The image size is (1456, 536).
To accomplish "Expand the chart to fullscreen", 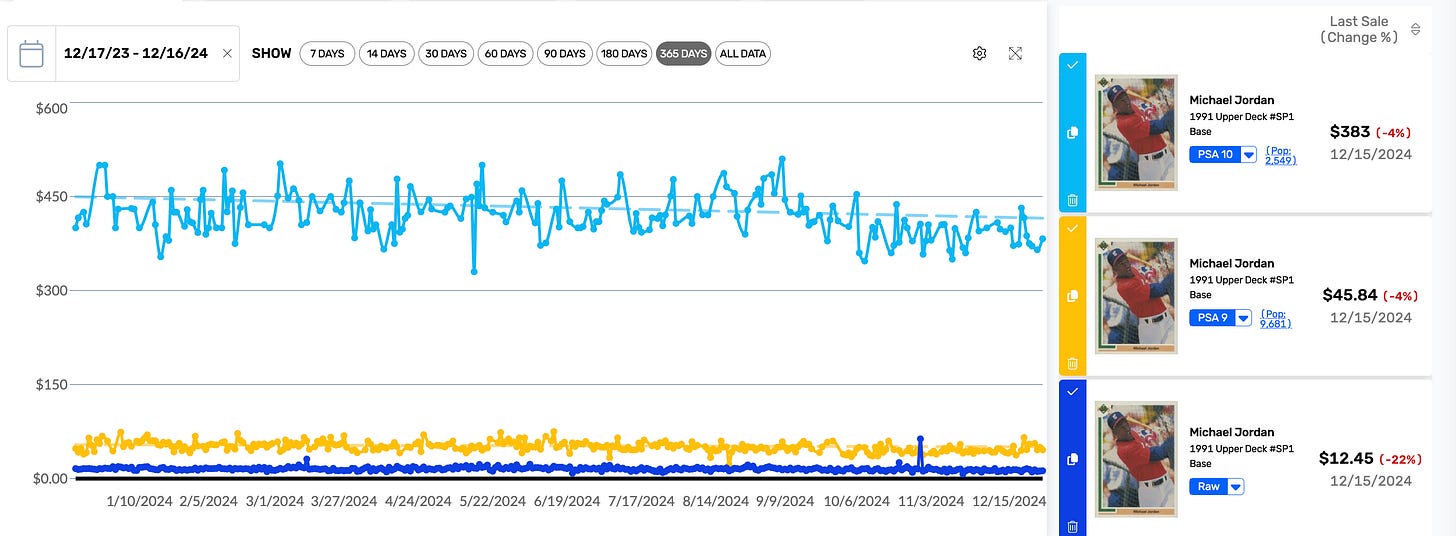I will [1015, 54].
